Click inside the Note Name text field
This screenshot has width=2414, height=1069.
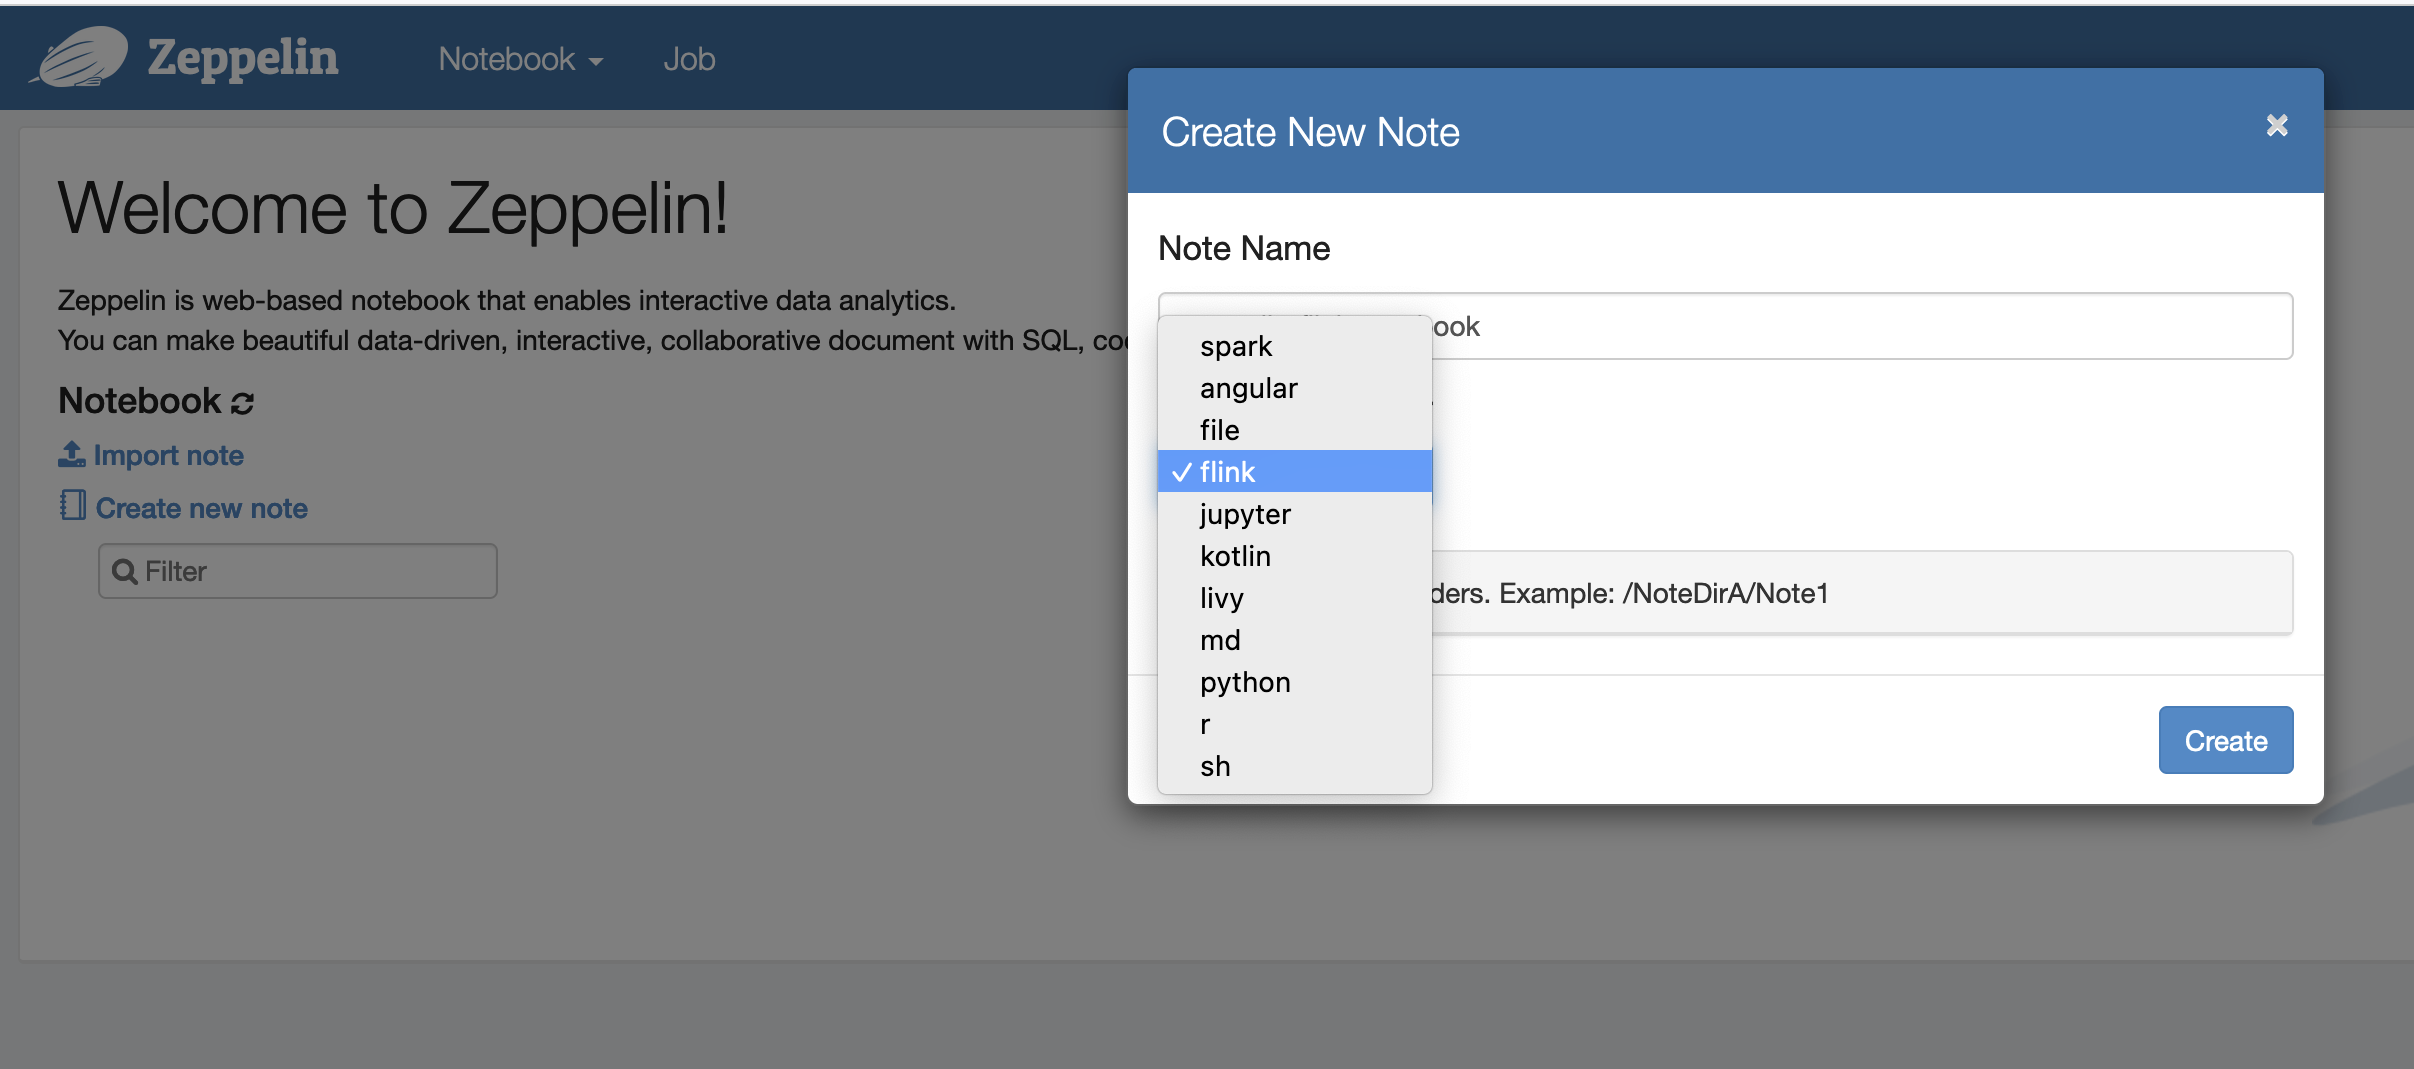[x=1900, y=326]
